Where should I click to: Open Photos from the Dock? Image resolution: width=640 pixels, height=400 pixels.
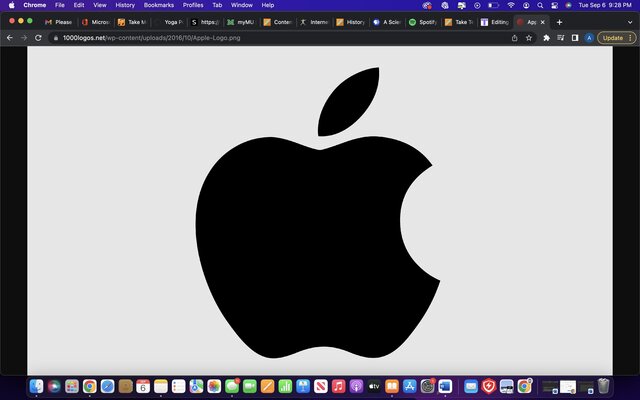[214, 386]
